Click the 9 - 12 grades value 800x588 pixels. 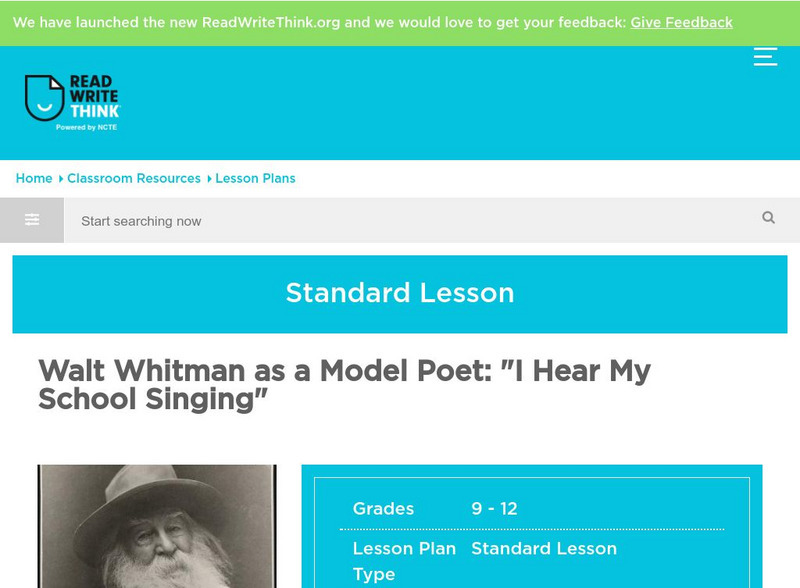pos(494,509)
